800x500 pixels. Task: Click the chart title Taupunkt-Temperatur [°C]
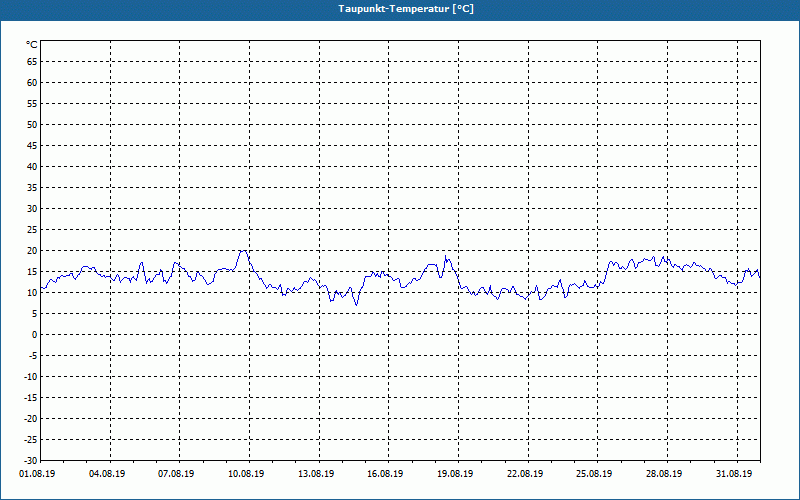pos(406,9)
